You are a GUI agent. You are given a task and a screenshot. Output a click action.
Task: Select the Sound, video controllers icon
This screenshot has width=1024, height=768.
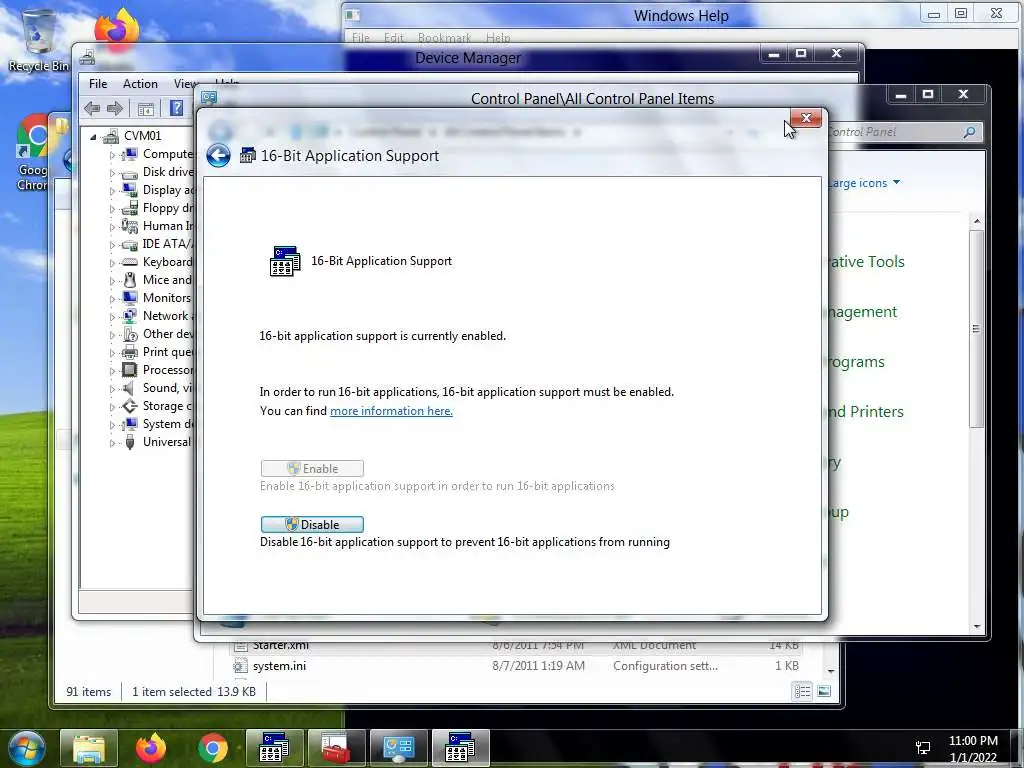pos(129,388)
